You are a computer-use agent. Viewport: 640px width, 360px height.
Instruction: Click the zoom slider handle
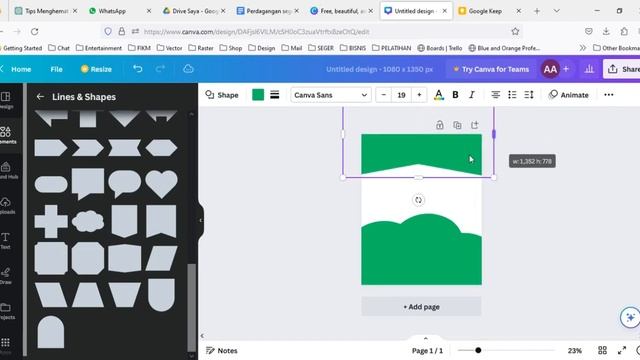point(478,350)
